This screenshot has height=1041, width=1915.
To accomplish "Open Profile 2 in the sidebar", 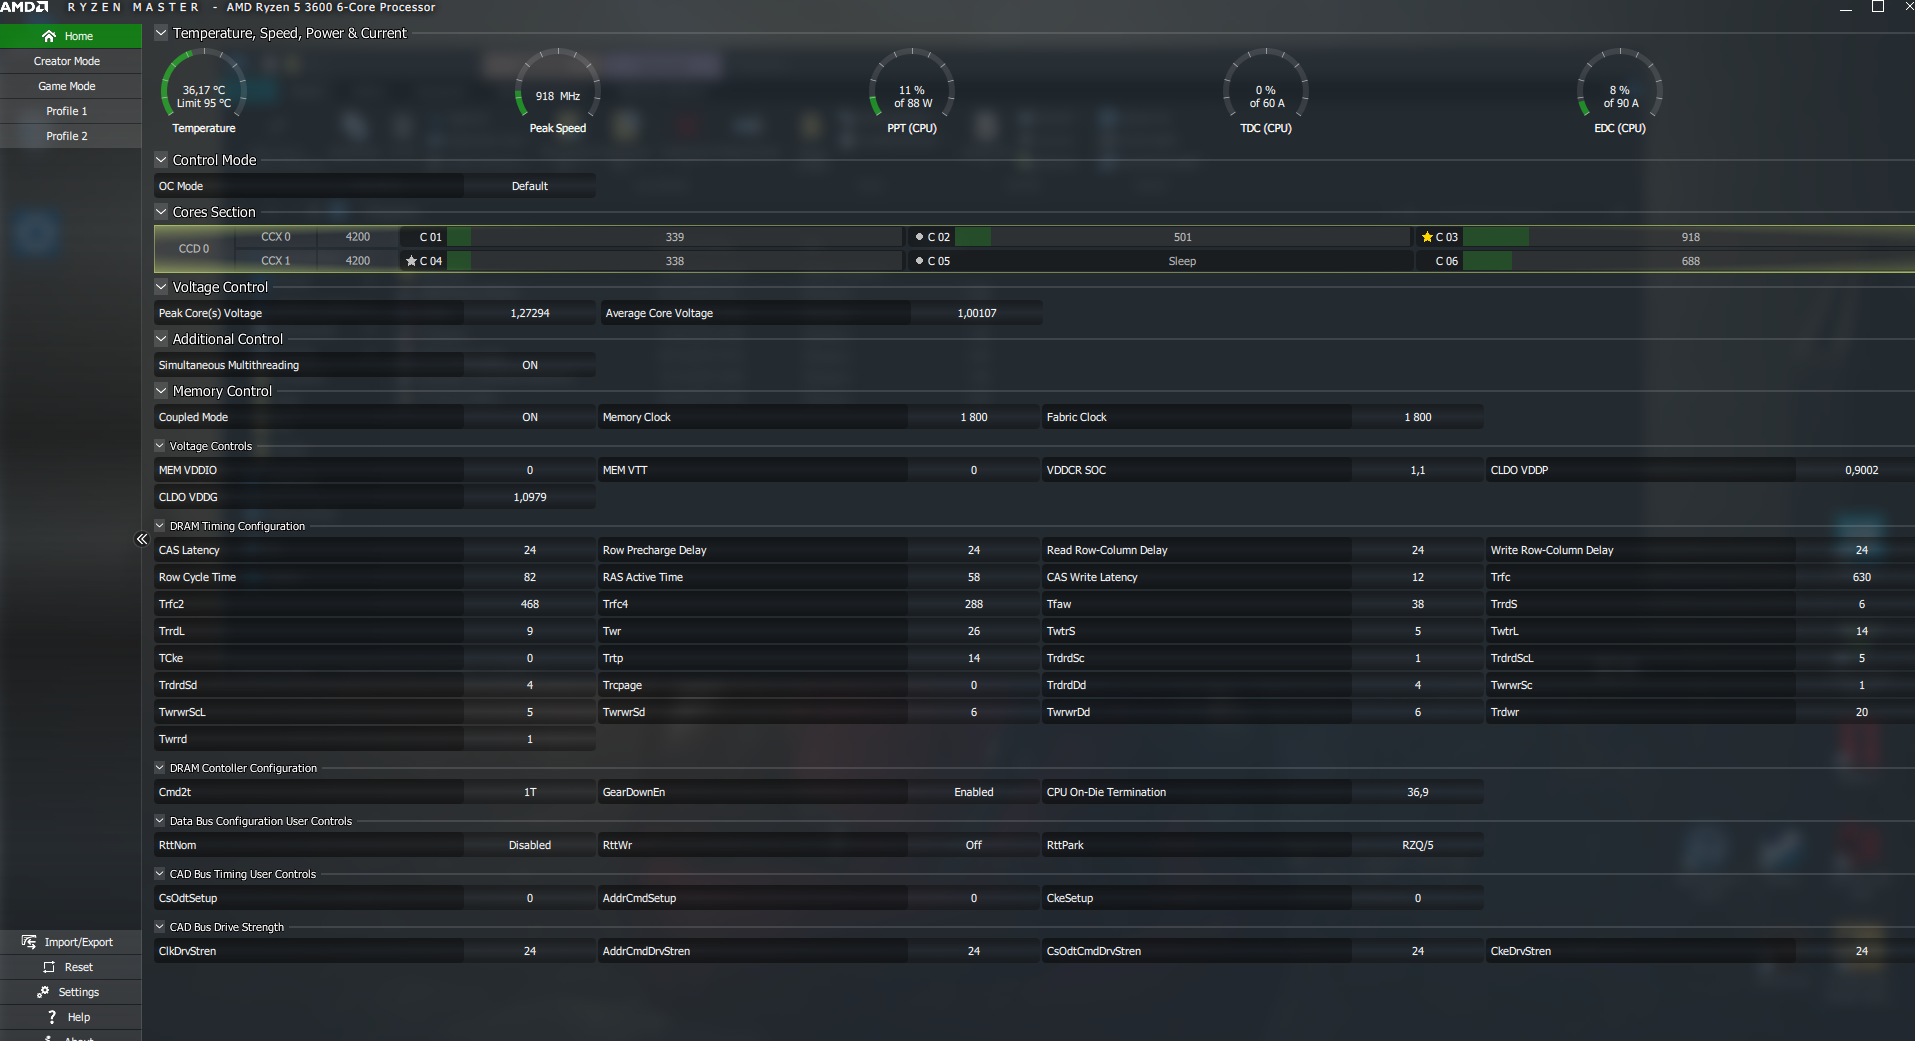I will pos(67,136).
